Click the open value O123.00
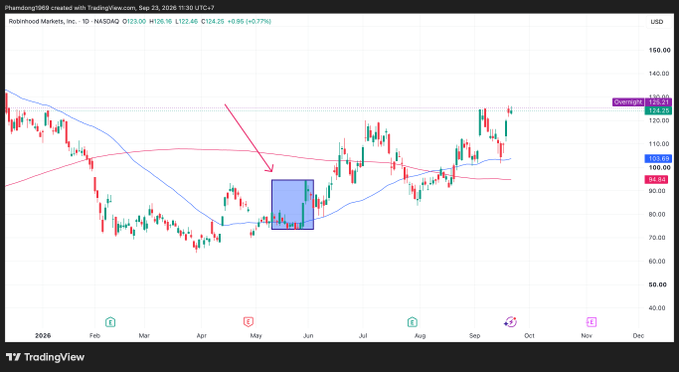 tap(134, 21)
